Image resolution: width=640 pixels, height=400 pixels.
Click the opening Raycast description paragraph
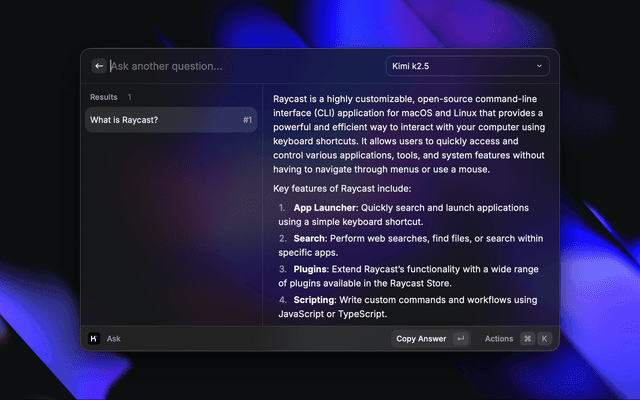(x=408, y=135)
